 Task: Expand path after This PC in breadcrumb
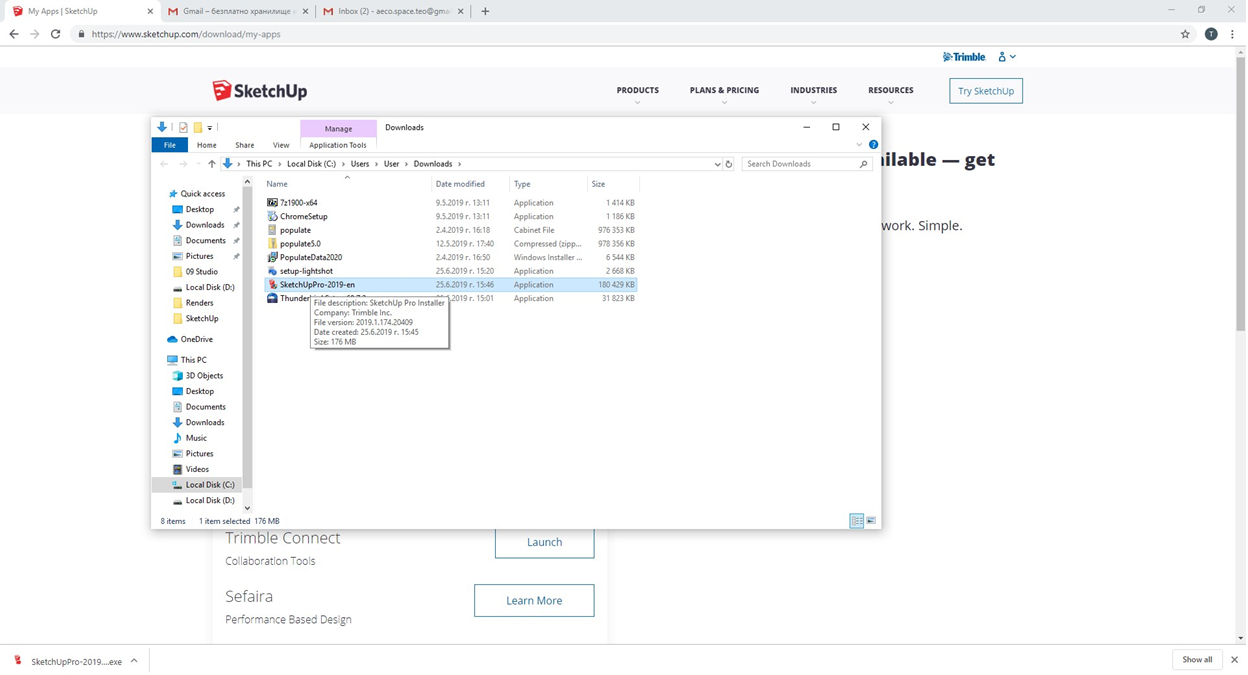click(279, 164)
